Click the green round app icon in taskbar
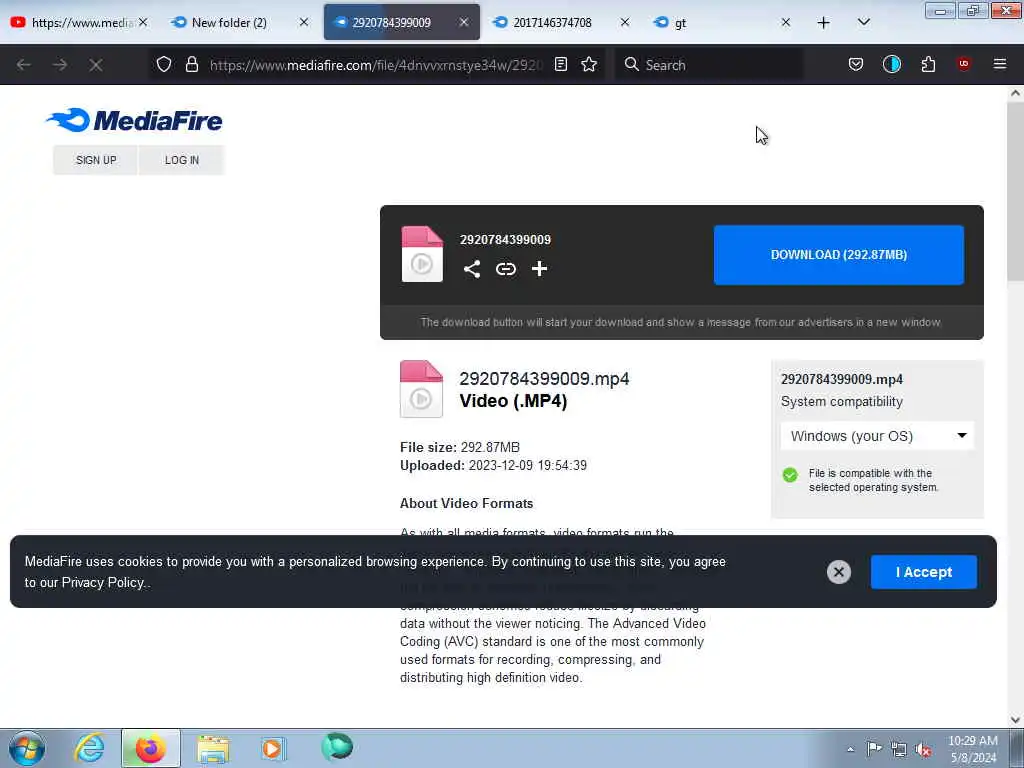Viewport: 1024px width, 768px height. pos(337,747)
